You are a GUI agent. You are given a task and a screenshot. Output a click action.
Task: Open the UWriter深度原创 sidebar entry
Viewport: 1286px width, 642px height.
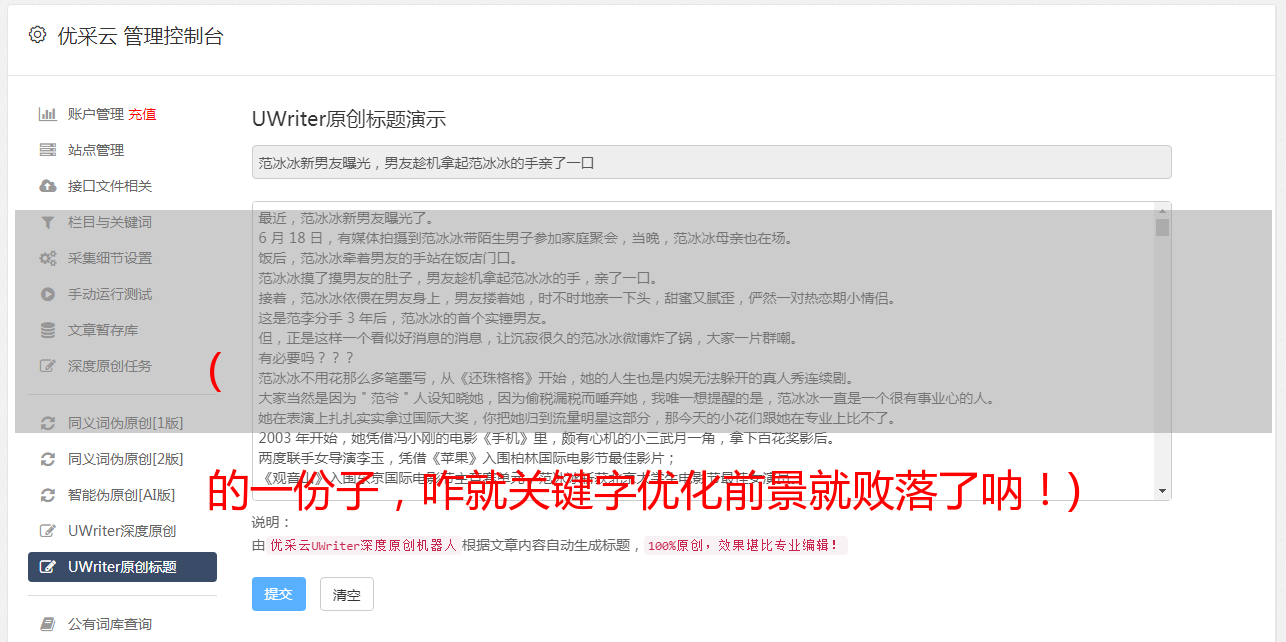point(122,531)
